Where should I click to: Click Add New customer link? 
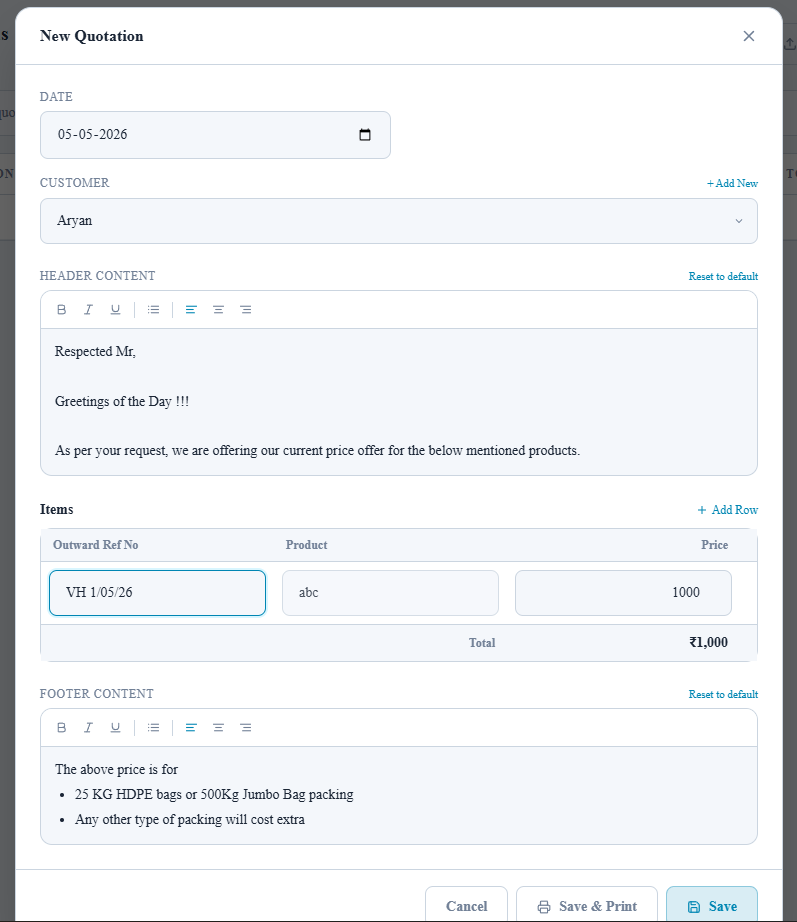point(732,183)
